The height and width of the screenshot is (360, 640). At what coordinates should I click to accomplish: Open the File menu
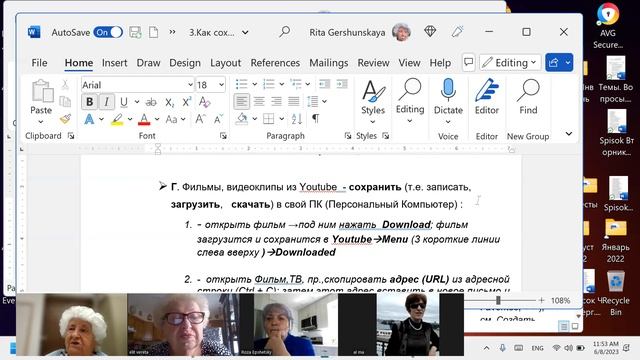tap(39, 63)
